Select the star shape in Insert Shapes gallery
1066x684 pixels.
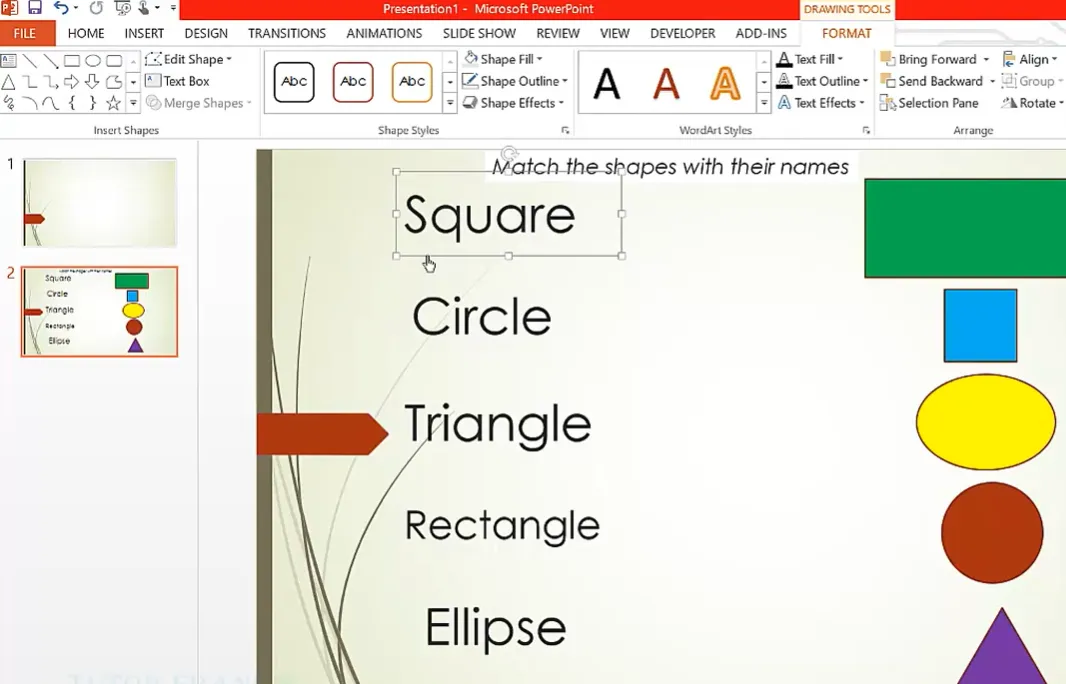coord(113,103)
